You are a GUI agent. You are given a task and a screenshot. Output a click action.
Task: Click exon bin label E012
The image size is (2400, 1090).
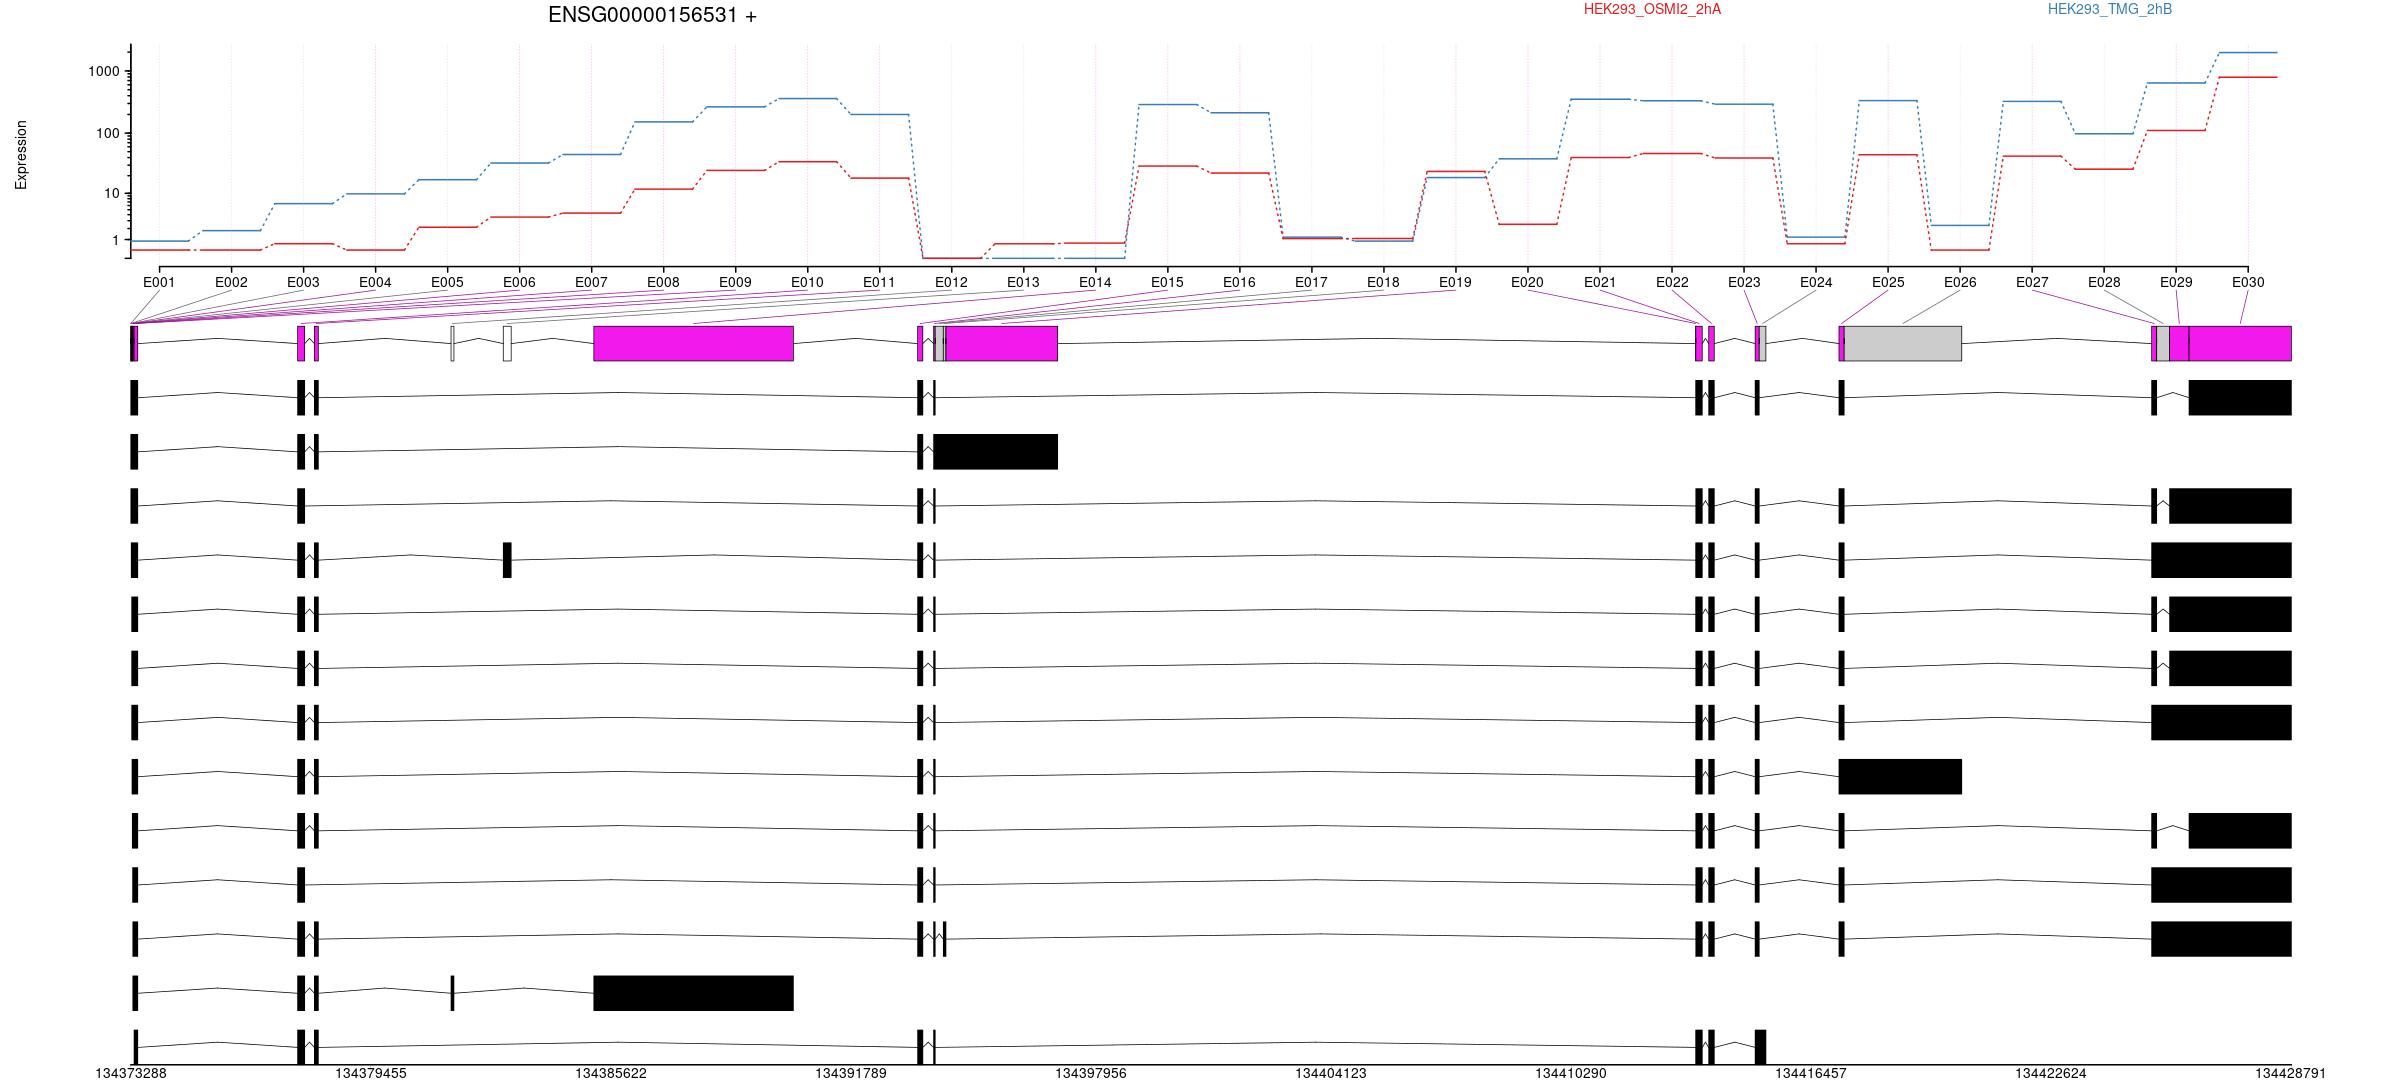pyautogui.click(x=951, y=282)
